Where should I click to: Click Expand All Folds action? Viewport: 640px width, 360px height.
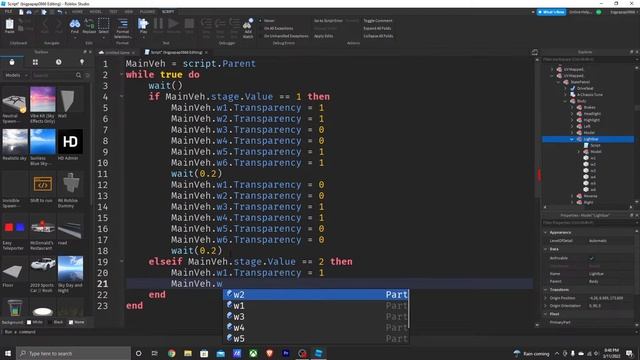(377, 28)
